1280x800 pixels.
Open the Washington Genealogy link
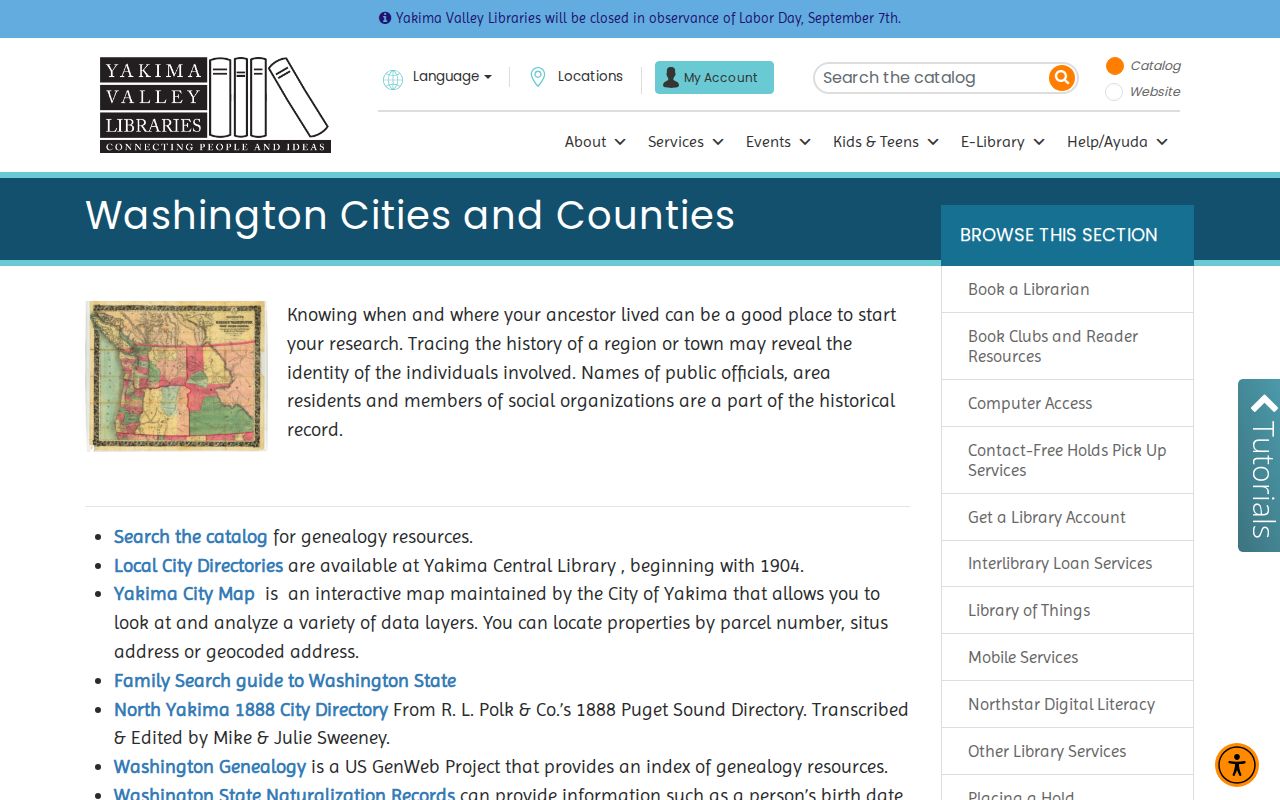click(210, 767)
